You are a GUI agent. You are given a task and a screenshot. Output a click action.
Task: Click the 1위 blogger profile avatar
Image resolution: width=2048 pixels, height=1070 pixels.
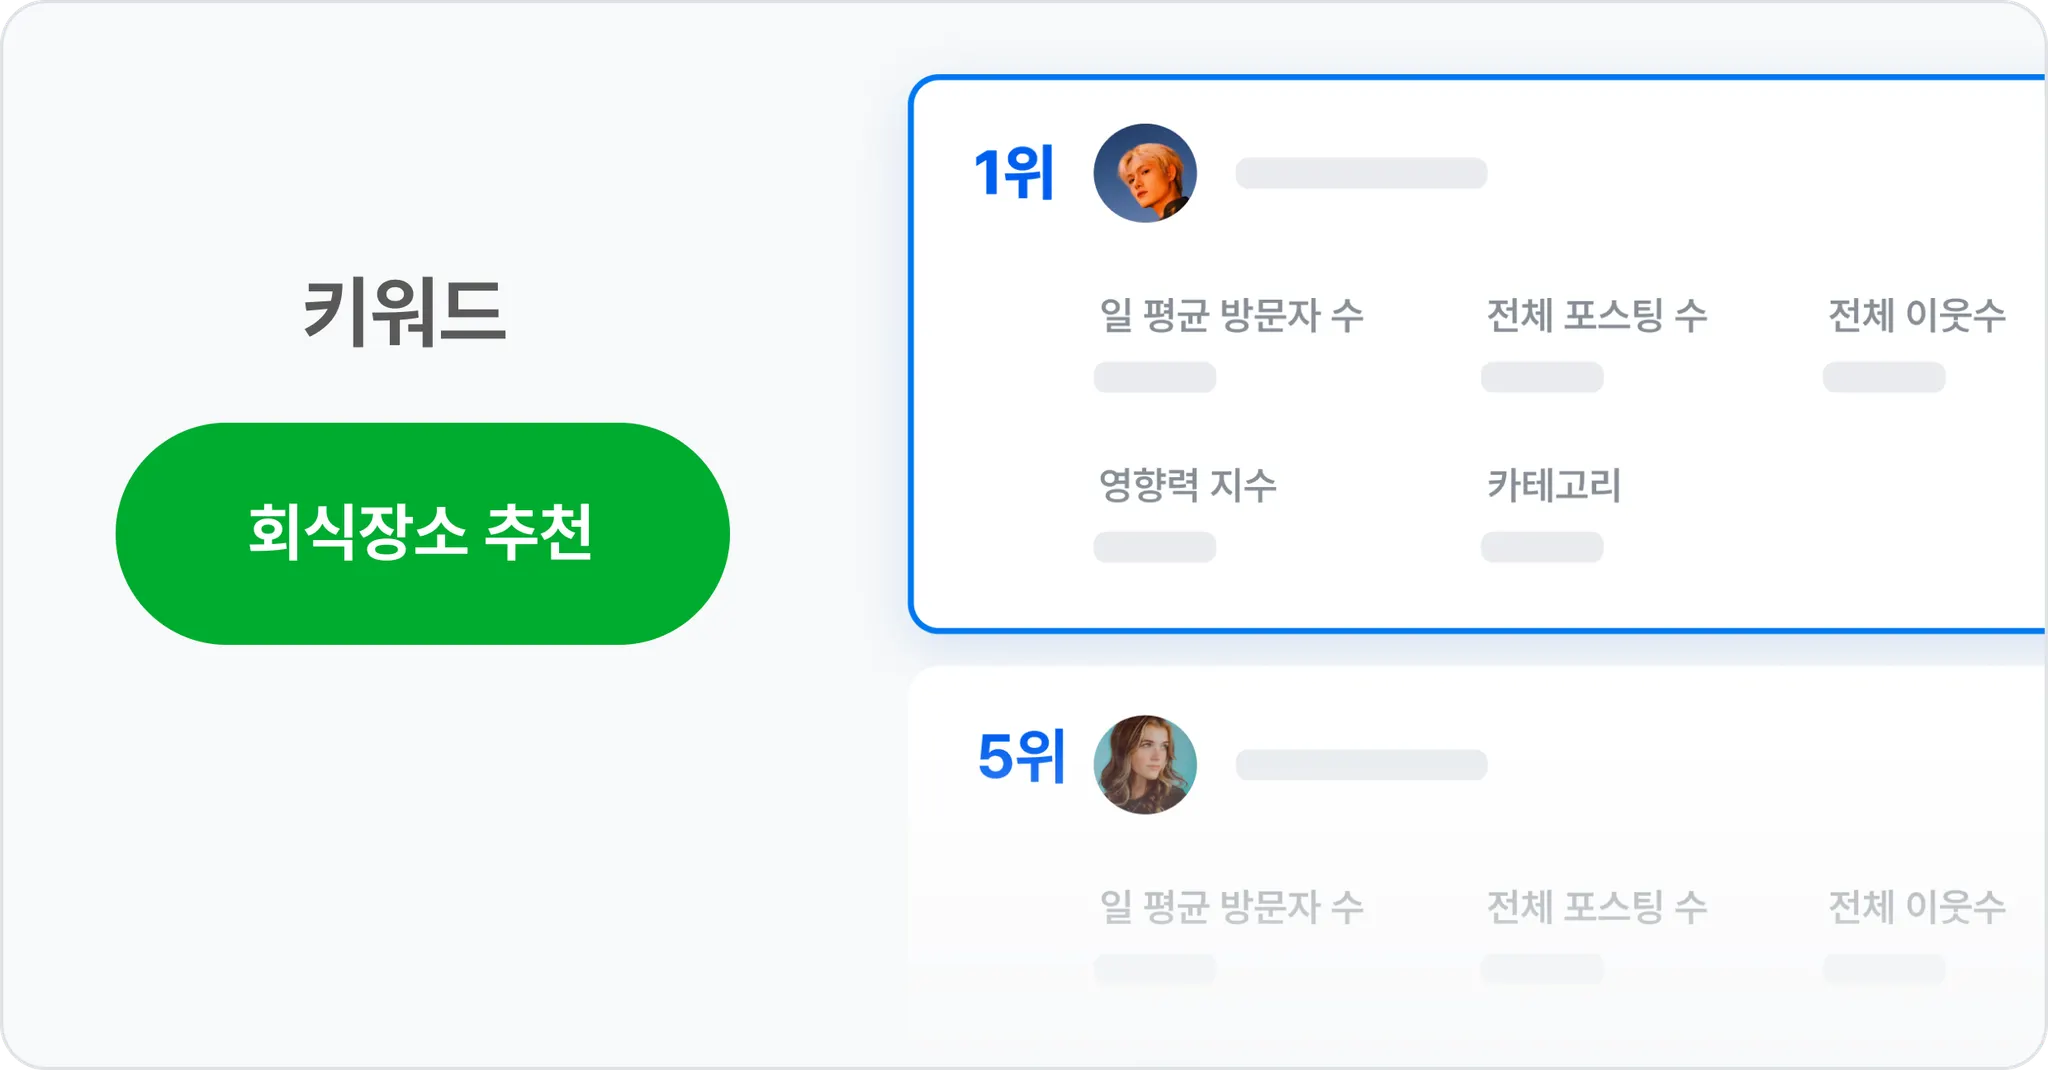(1145, 173)
